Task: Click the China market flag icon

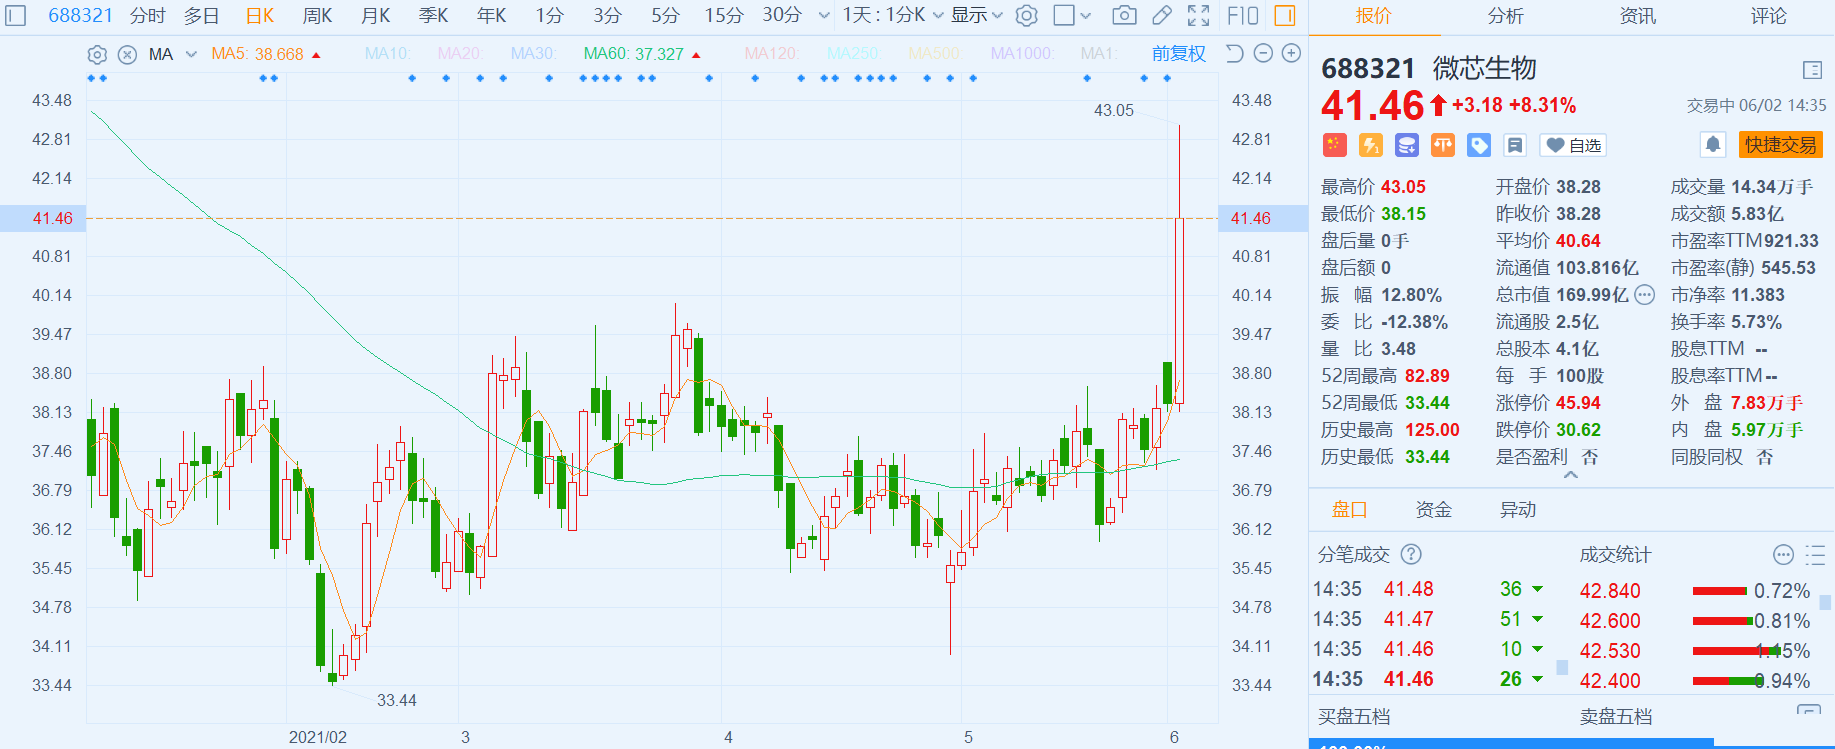Action: pos(1334,145)
